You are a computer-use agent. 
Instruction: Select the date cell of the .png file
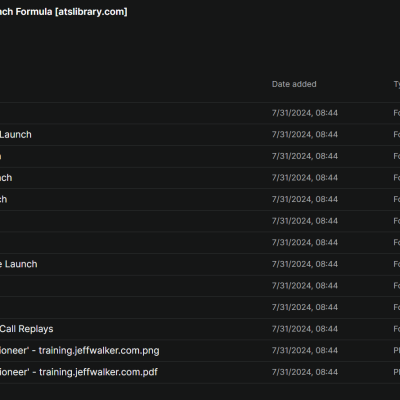305,350
